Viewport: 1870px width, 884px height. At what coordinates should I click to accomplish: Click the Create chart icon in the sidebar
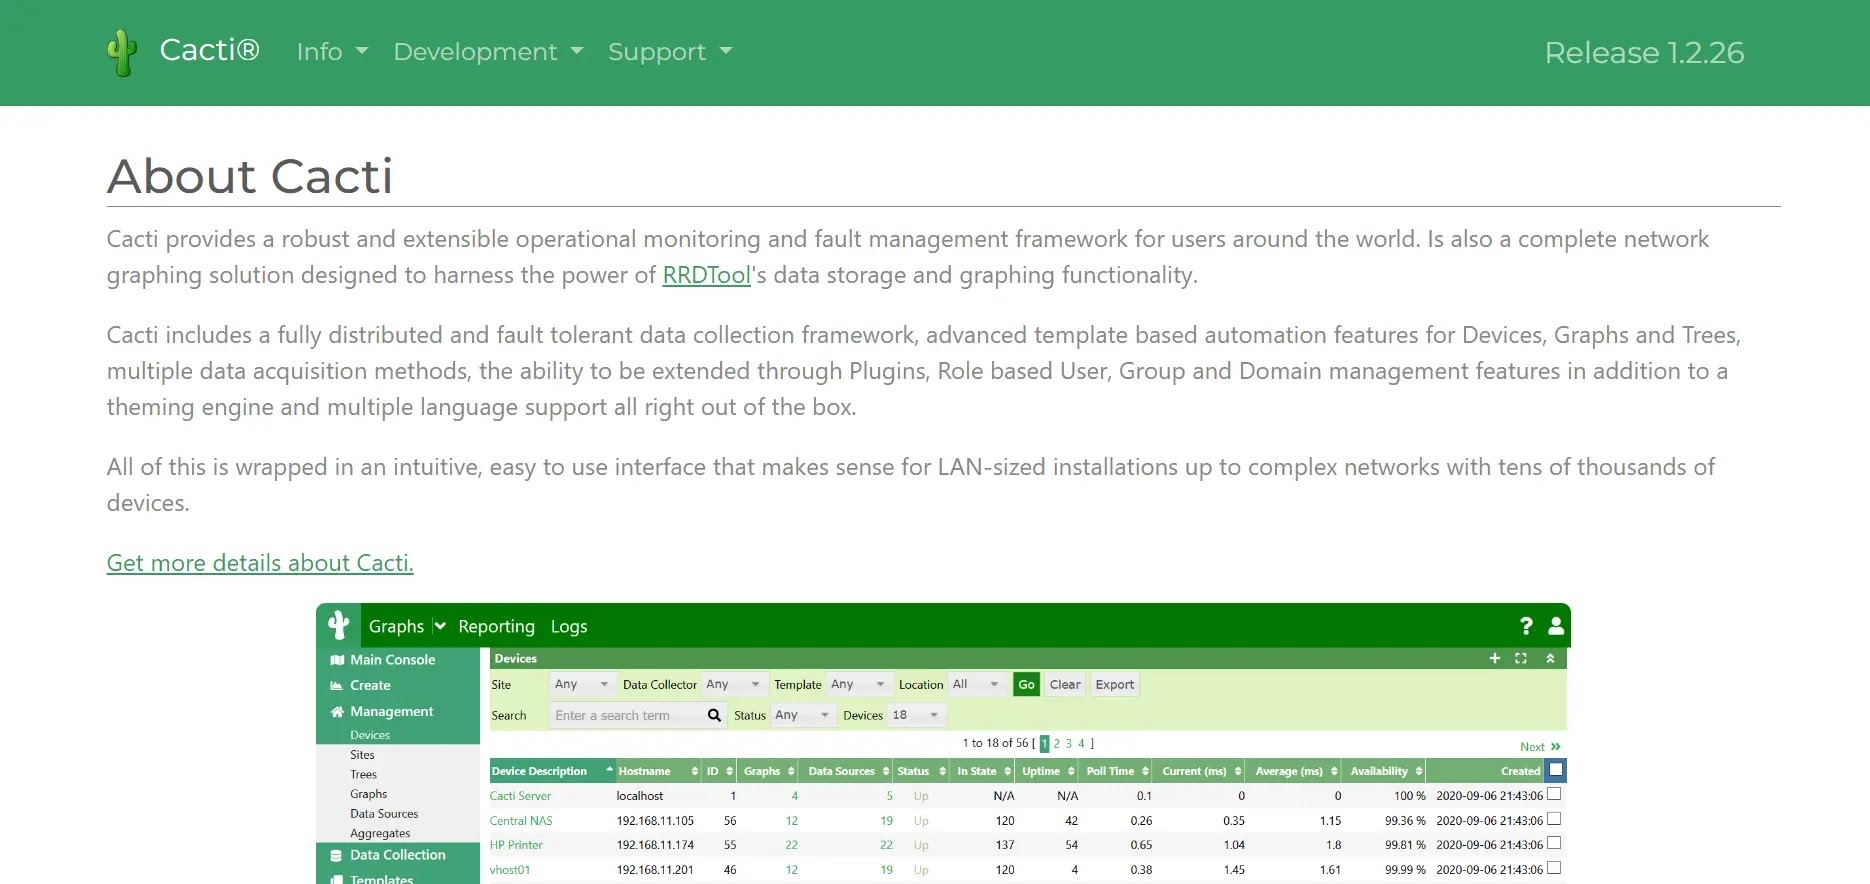point(337,686)
